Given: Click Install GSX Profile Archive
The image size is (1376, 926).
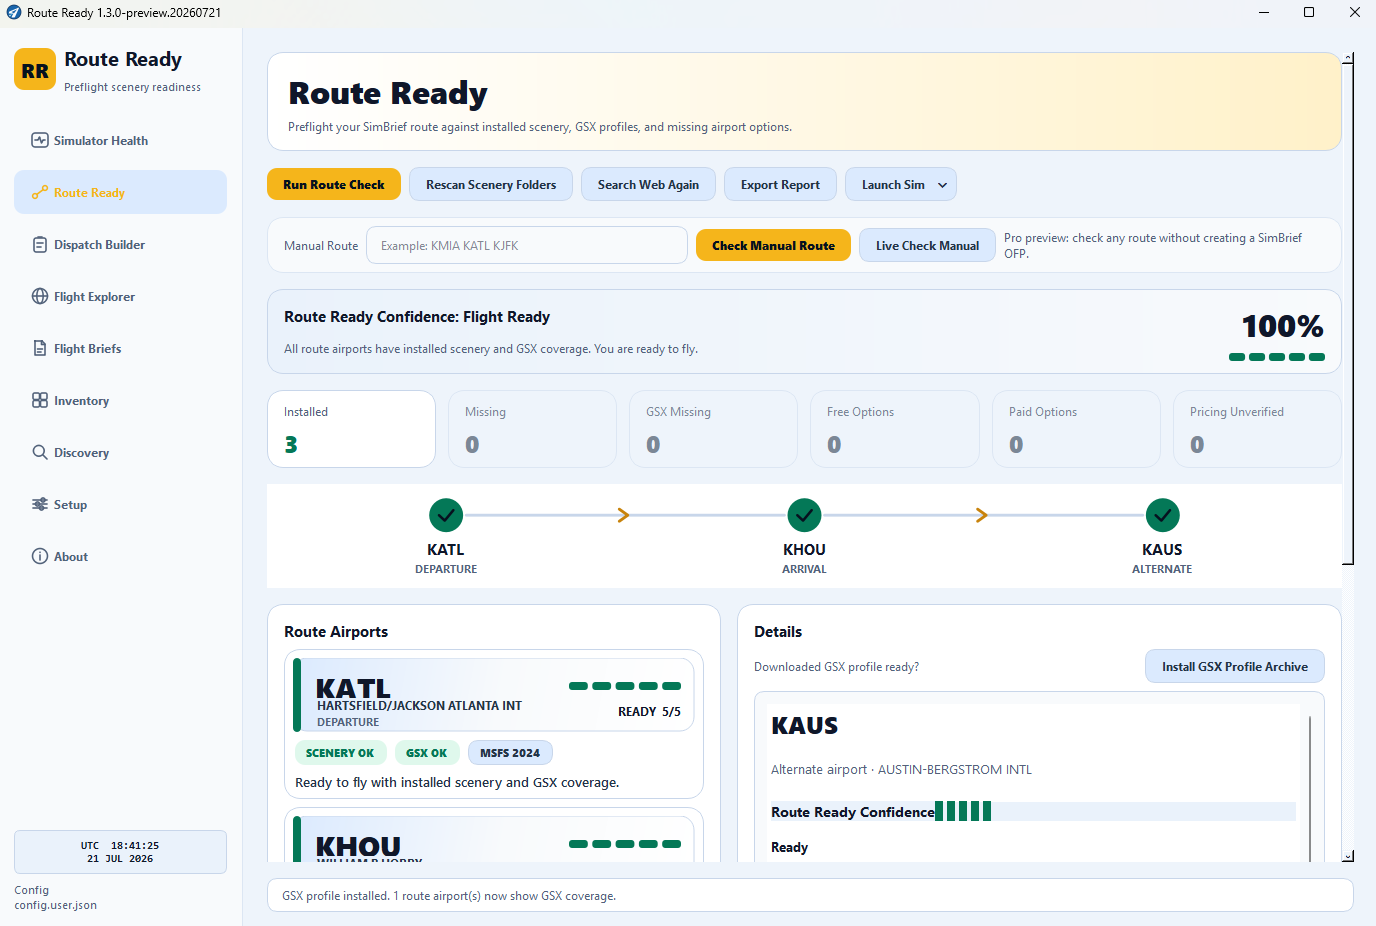Looking at the screenshot, I should click(x=1235, y=666).
